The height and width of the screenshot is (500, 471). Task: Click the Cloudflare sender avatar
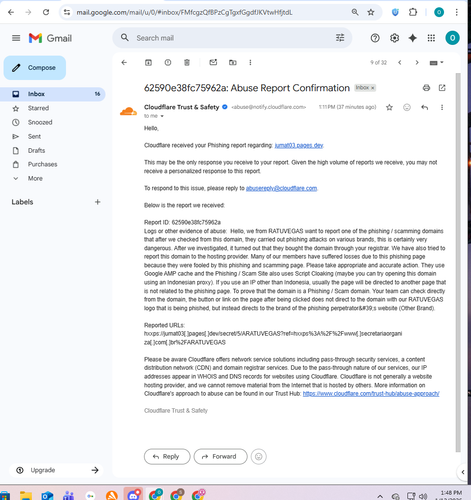pos(128,111)
